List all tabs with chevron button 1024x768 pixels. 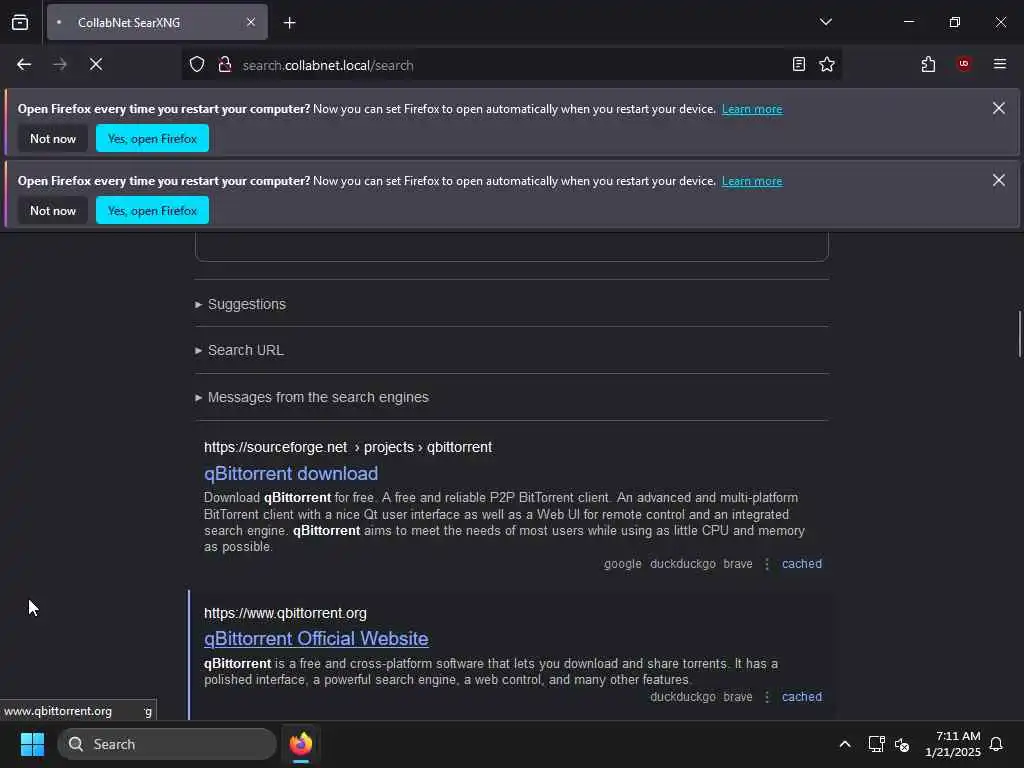tap(826, 22)
